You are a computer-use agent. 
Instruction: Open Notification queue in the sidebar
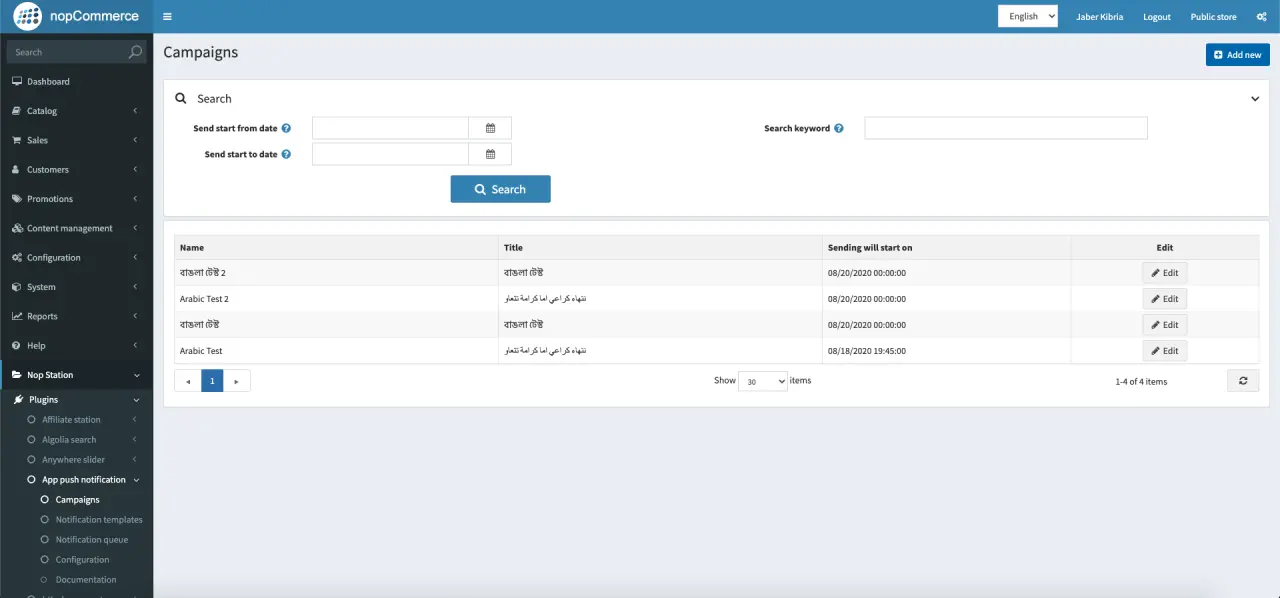pyautogui.click(x=92, y=540)
